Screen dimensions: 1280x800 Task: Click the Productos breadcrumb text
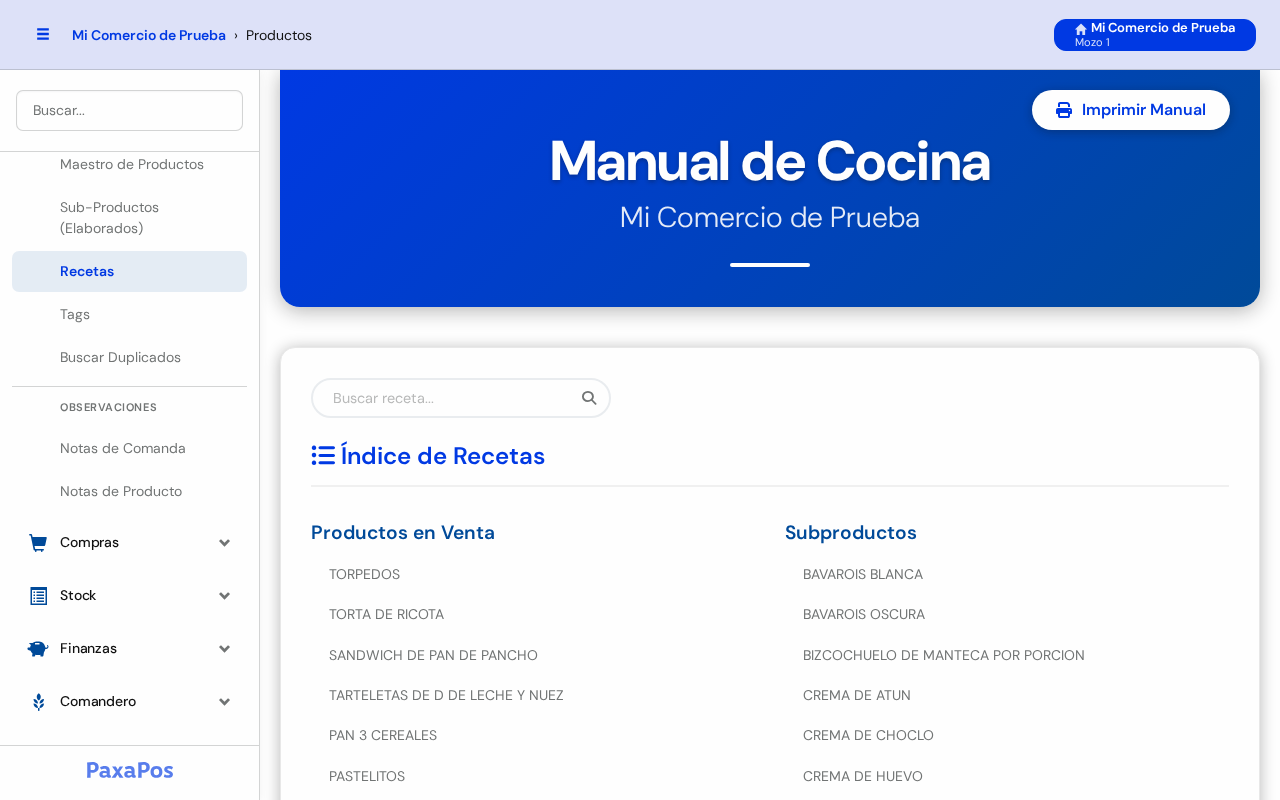click(x=279, y=35)
